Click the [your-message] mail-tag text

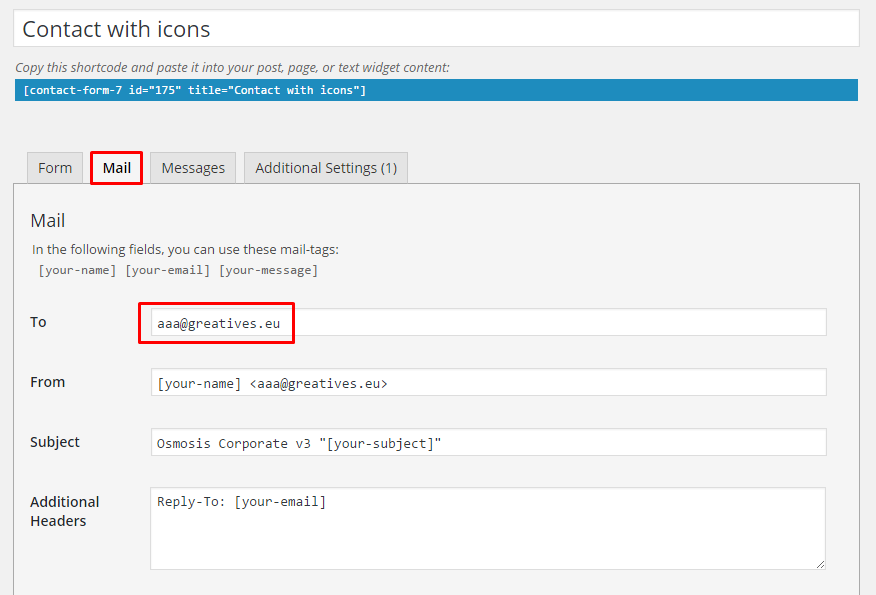(x=268, y=270)
